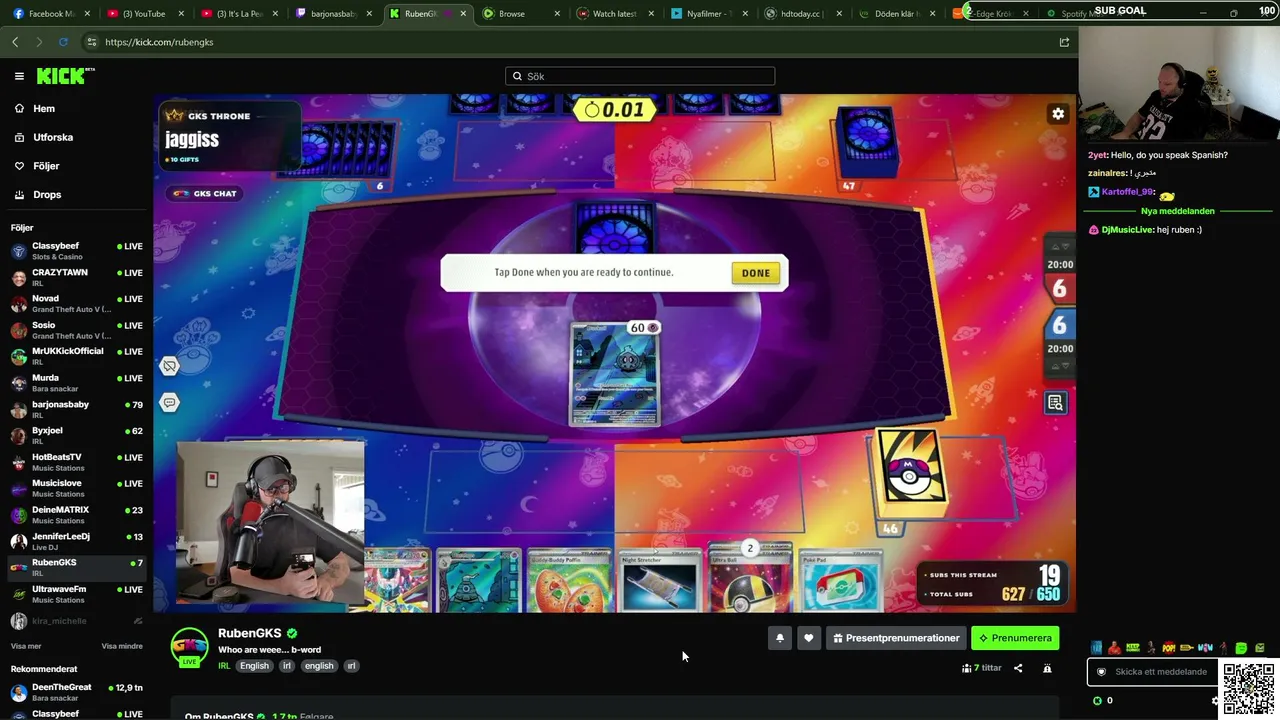Viewport: 1280px width, 720px height.
Task: Open CRAZYTAWN channel in the sidebar
Action: [76, 277]
